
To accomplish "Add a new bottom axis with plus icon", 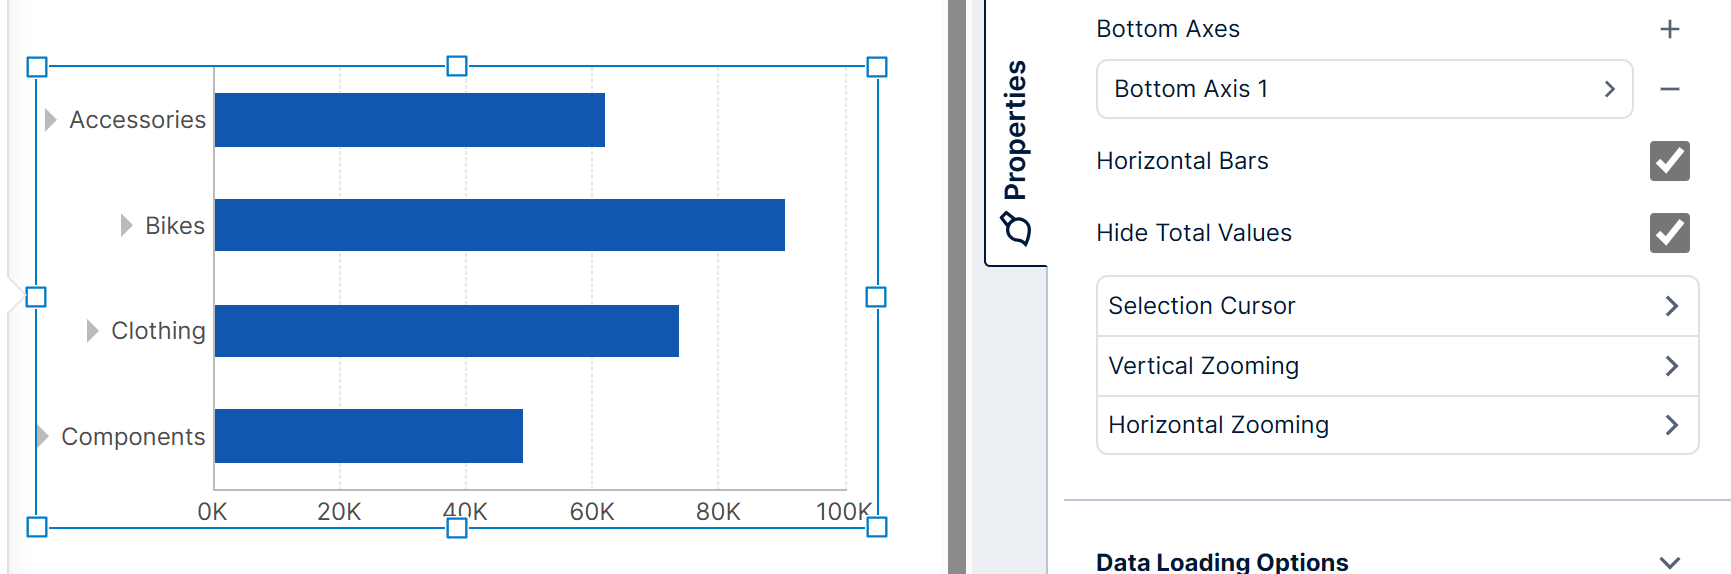I will [1669, 29].
